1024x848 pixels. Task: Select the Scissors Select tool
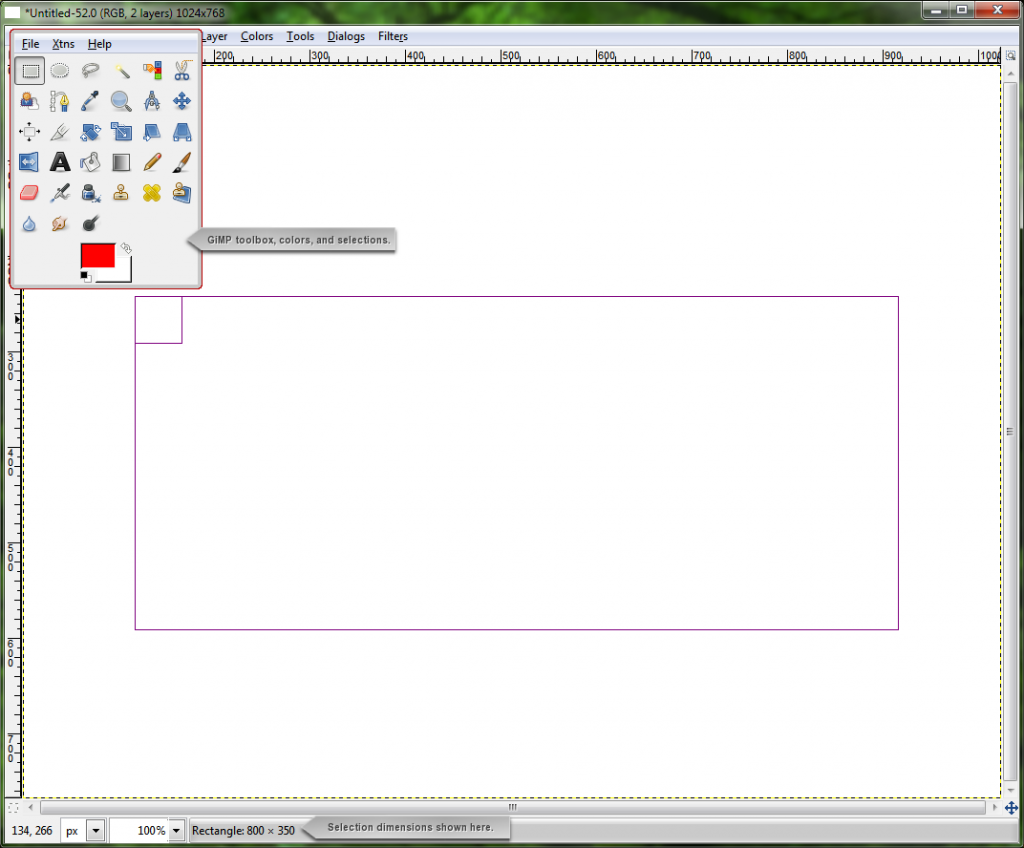pos(182,70)
